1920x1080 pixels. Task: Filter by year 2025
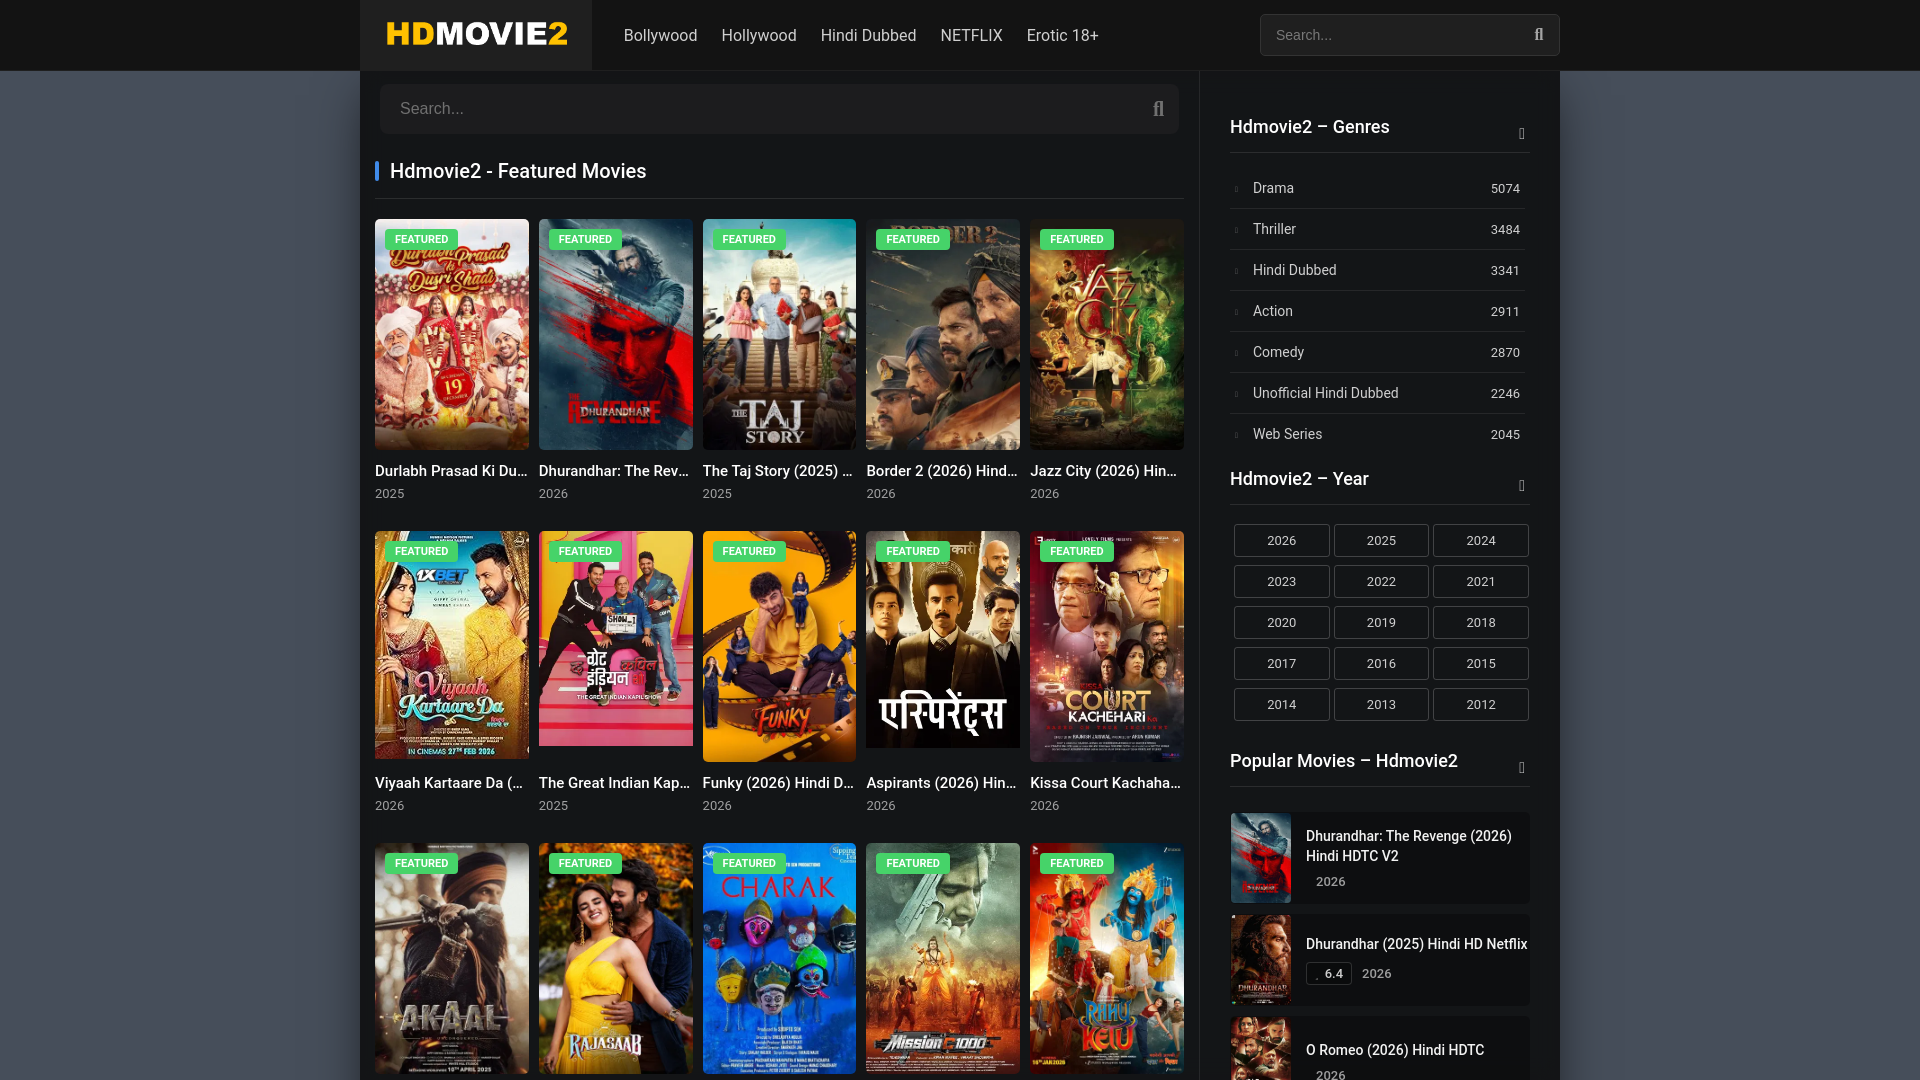coord(1381,541)
